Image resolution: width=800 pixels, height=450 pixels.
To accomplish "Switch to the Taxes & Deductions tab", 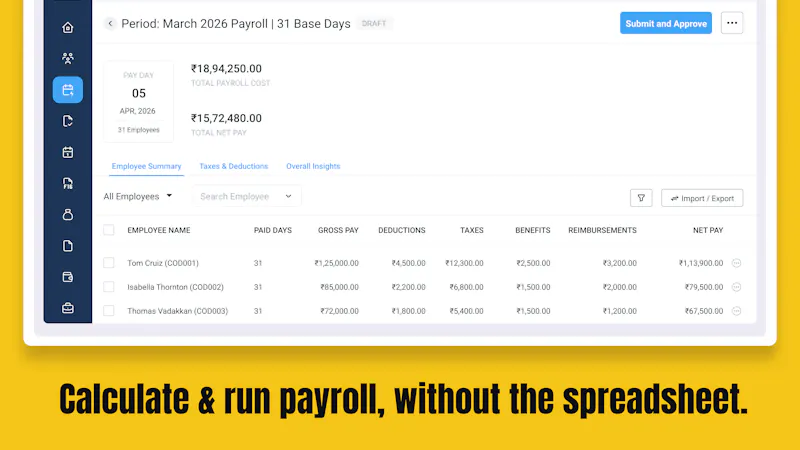I will [234, 166].
